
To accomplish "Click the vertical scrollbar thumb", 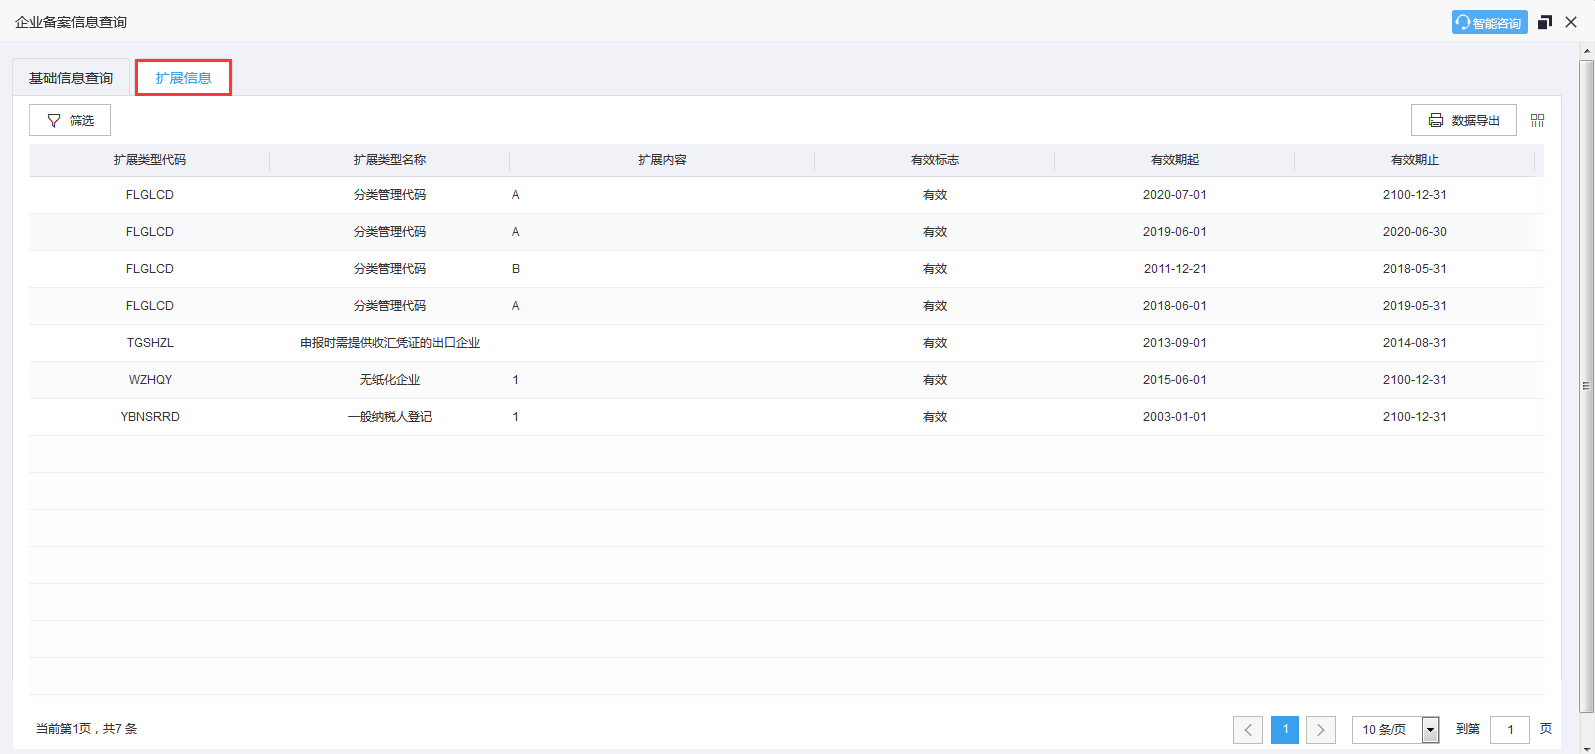I will [x=1586, y=385].
